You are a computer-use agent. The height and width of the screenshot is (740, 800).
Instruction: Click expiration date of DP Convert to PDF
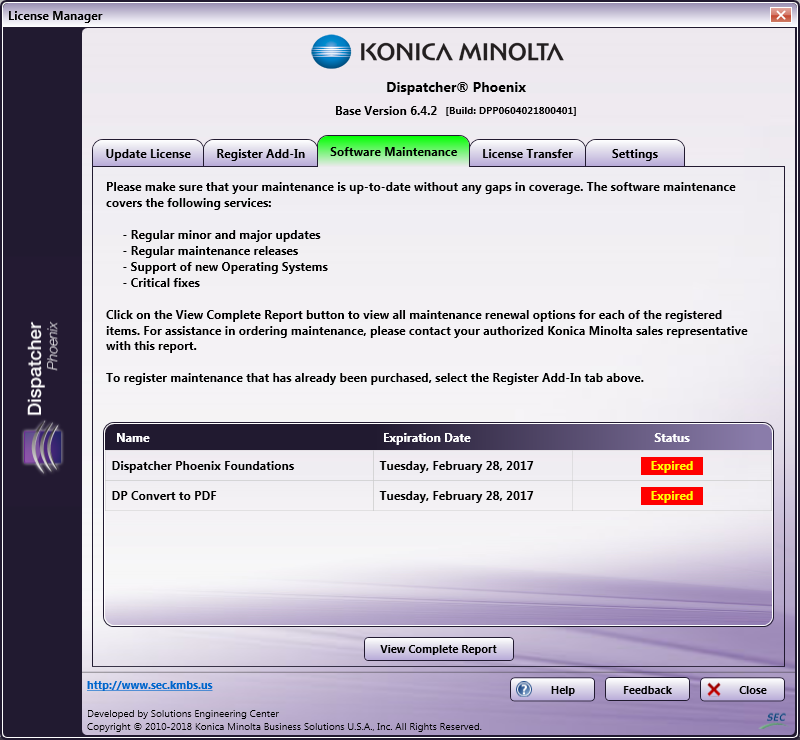[456, 496]
